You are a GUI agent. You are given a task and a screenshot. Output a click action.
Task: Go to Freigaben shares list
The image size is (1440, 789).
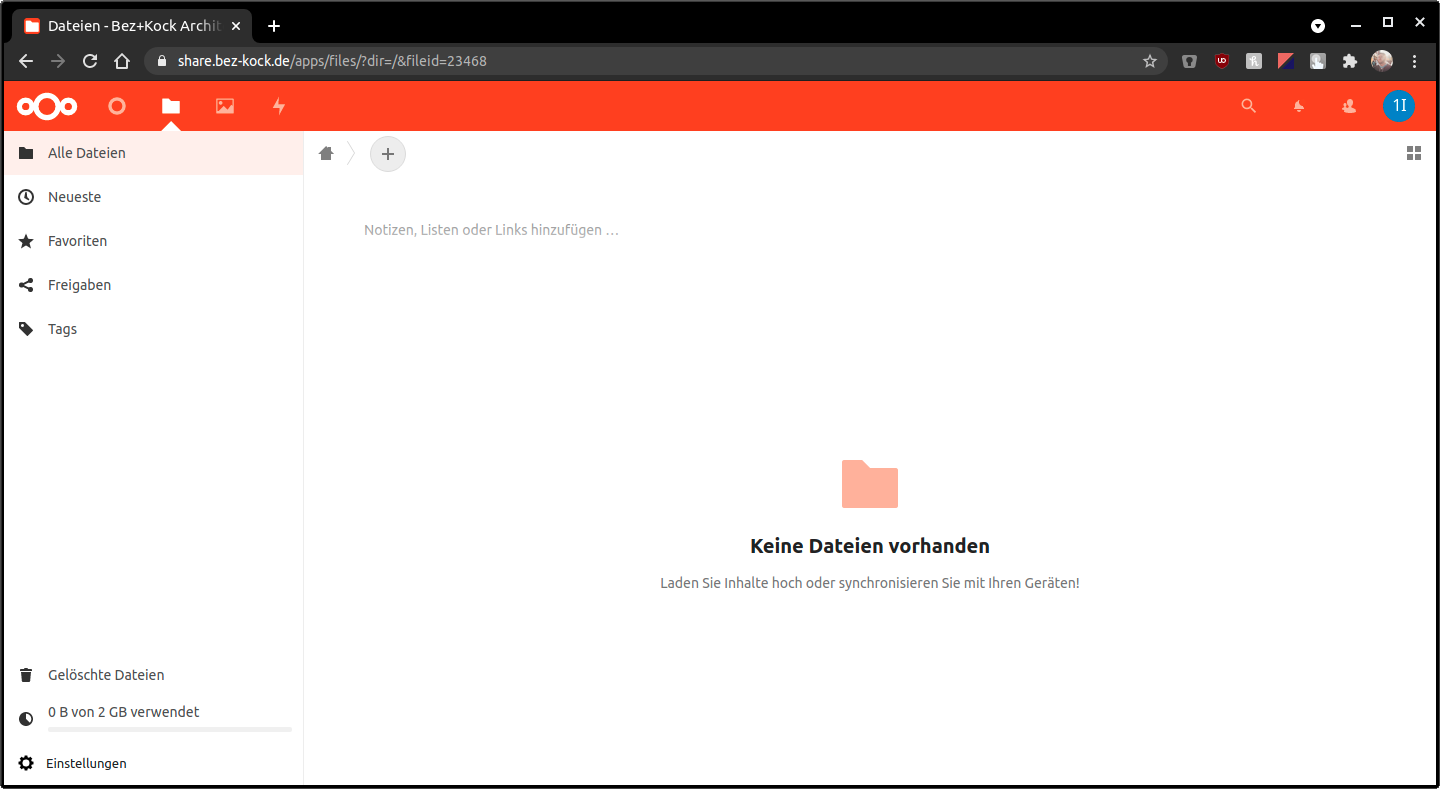[79, 285]
